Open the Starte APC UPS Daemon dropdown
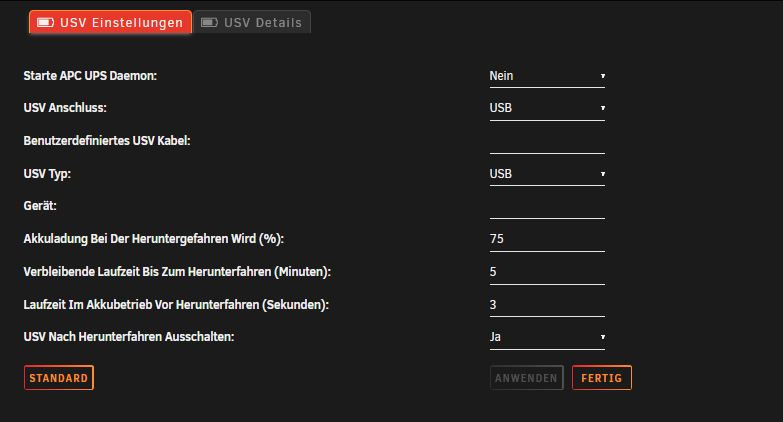 point(547,76)
